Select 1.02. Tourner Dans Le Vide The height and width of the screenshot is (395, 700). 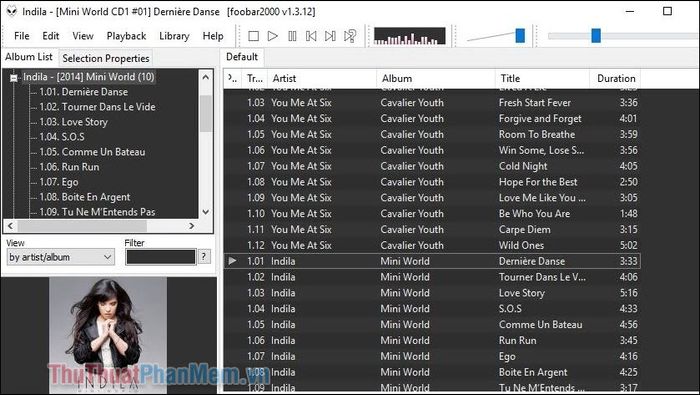click(x=97, y=107)
